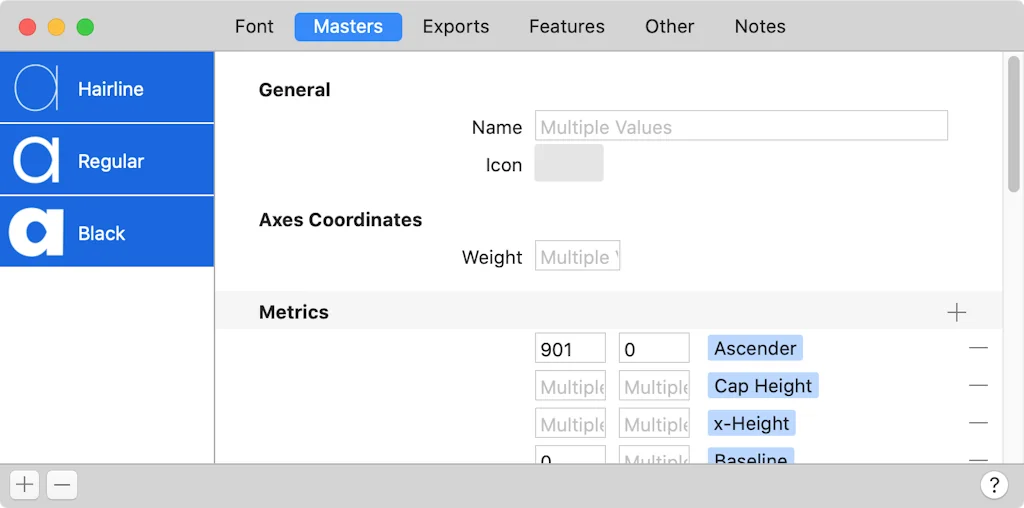Switch to the Exports tab
The height and width of the screenshot is (508, 1024).
point(456,27)
